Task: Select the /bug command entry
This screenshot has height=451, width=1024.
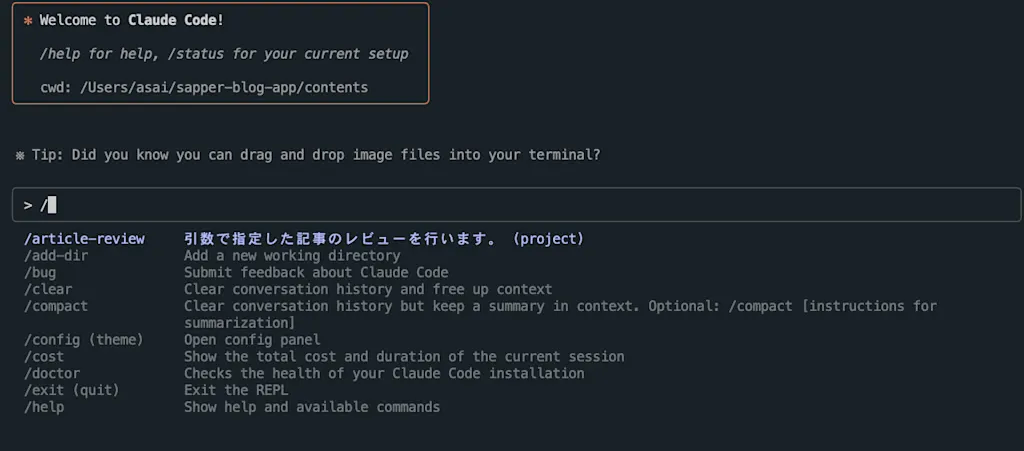Action: 40,273
